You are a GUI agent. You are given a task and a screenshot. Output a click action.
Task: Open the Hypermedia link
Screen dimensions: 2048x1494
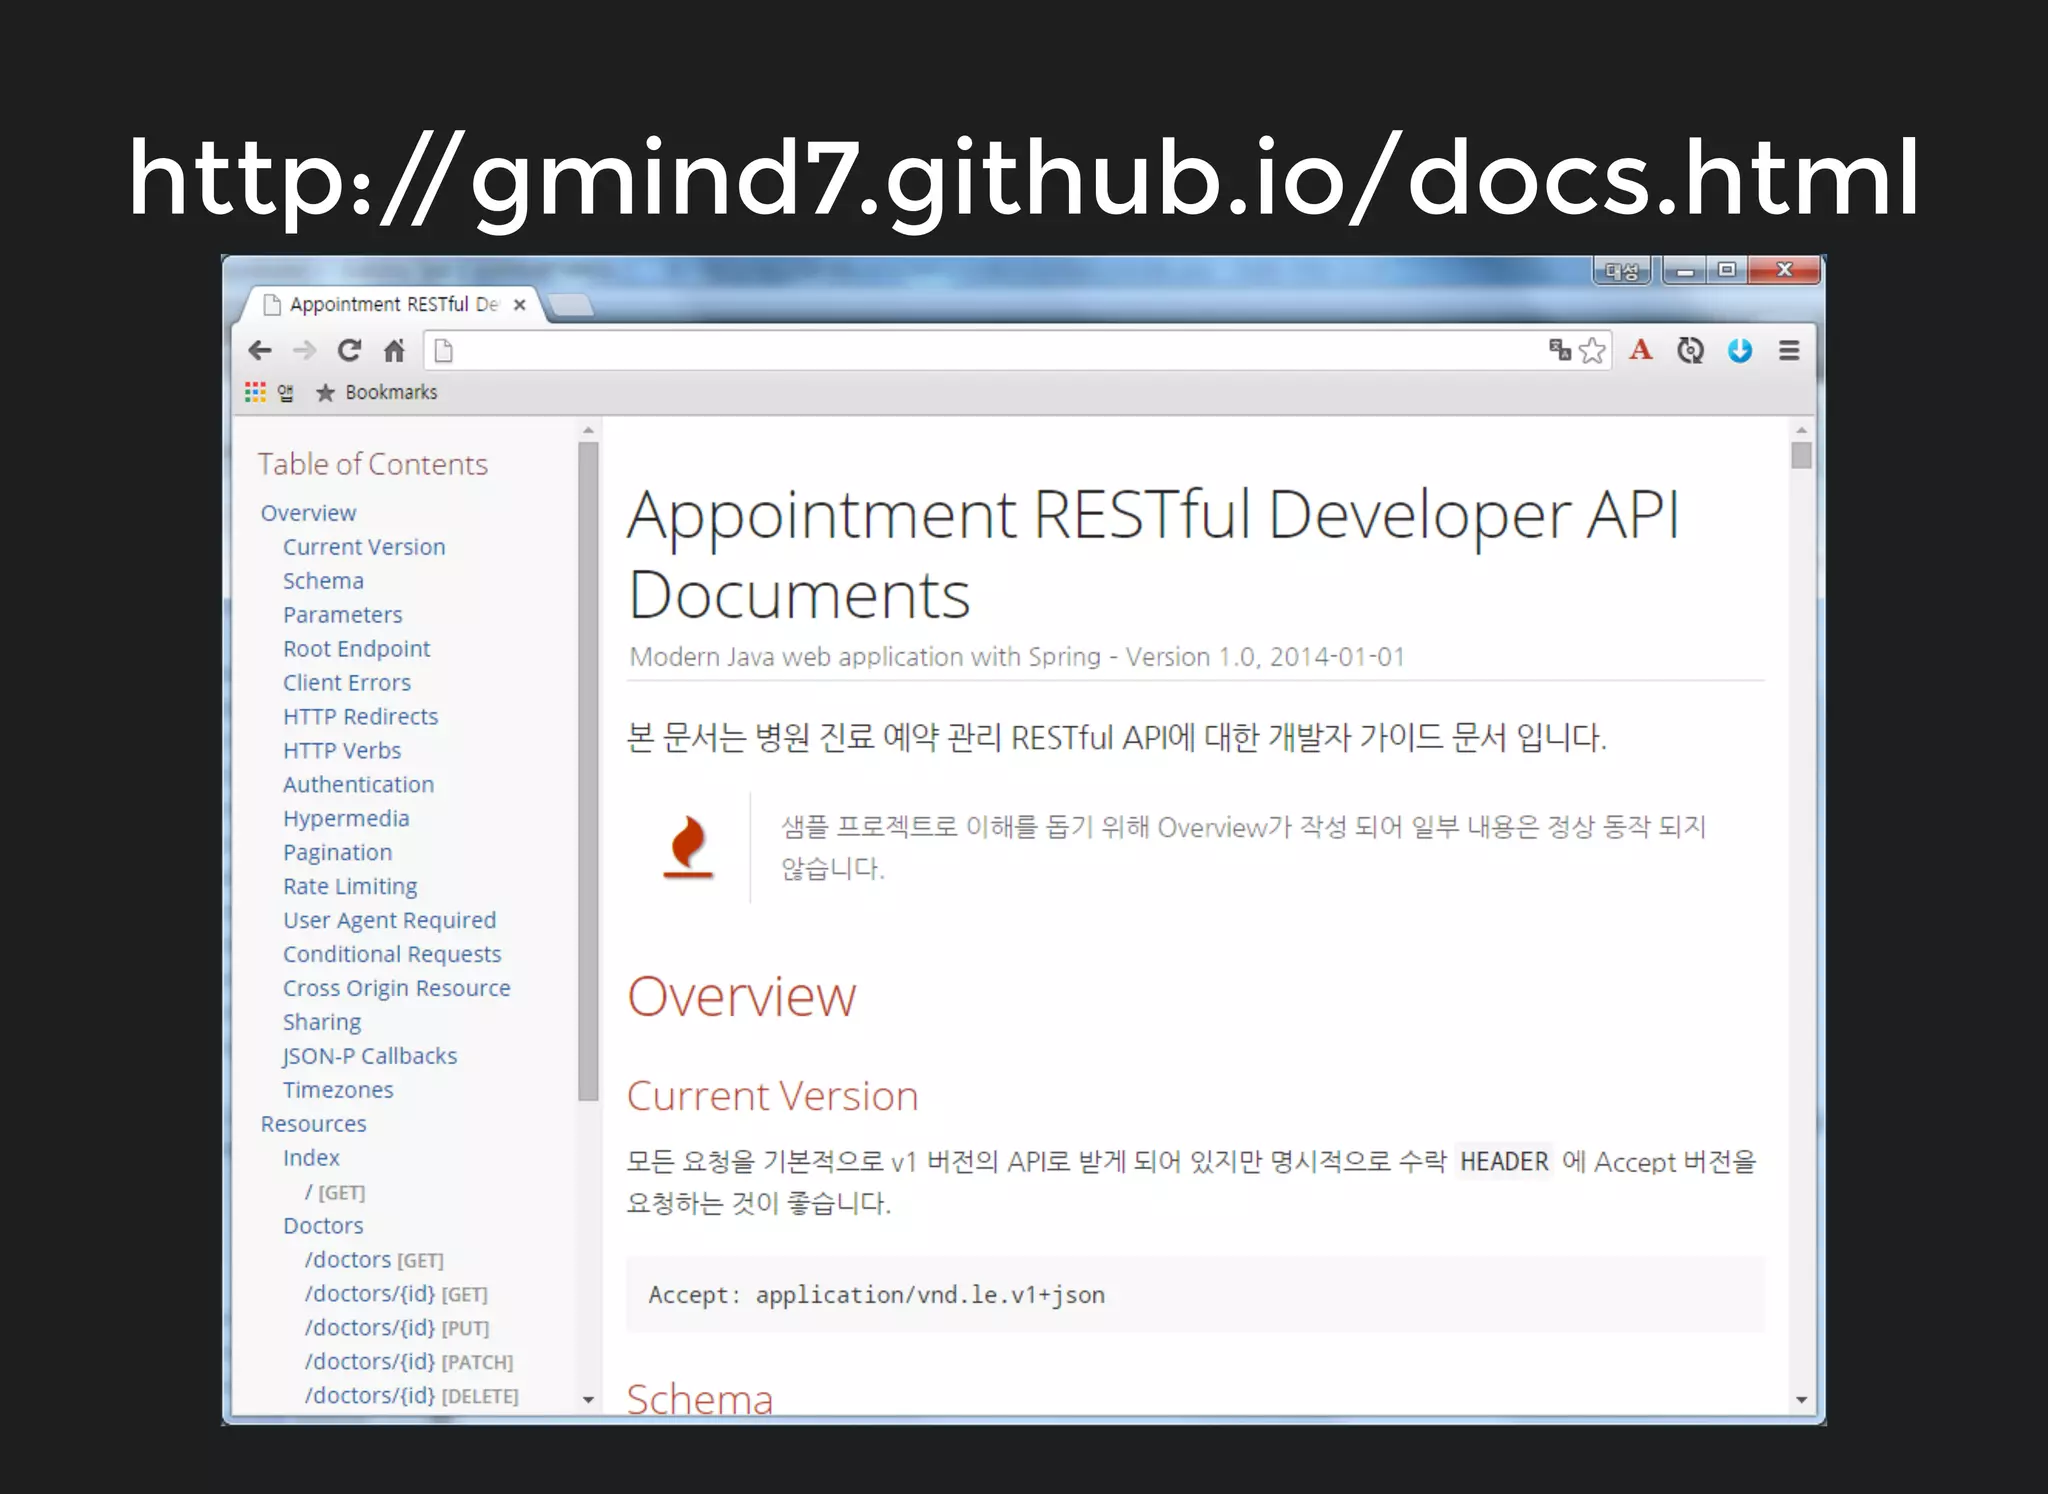346,819
